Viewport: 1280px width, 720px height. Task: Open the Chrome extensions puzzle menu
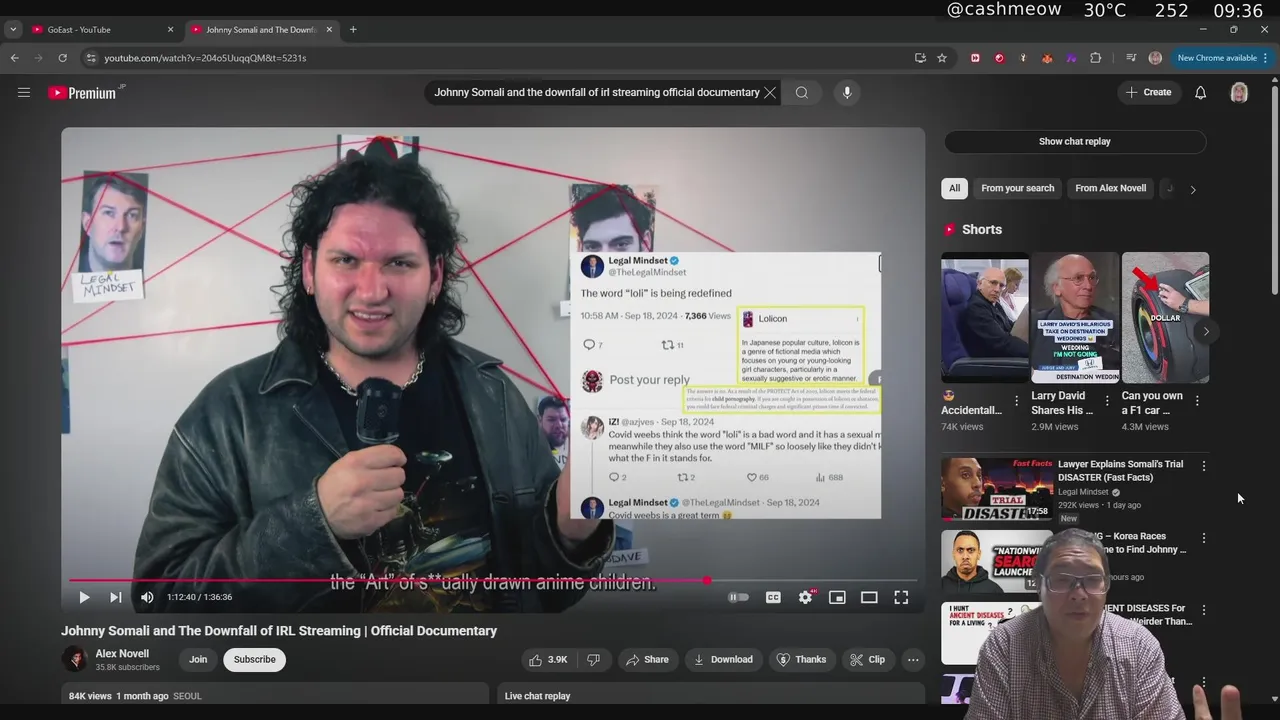1096,58
